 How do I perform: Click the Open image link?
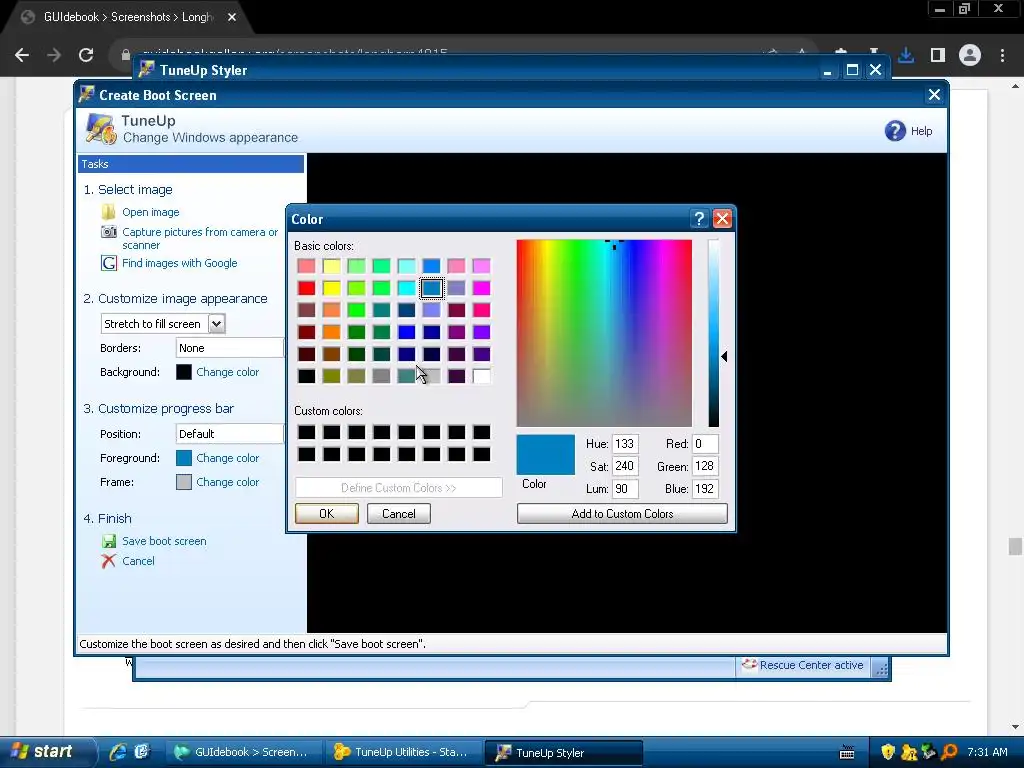[151, 212]
